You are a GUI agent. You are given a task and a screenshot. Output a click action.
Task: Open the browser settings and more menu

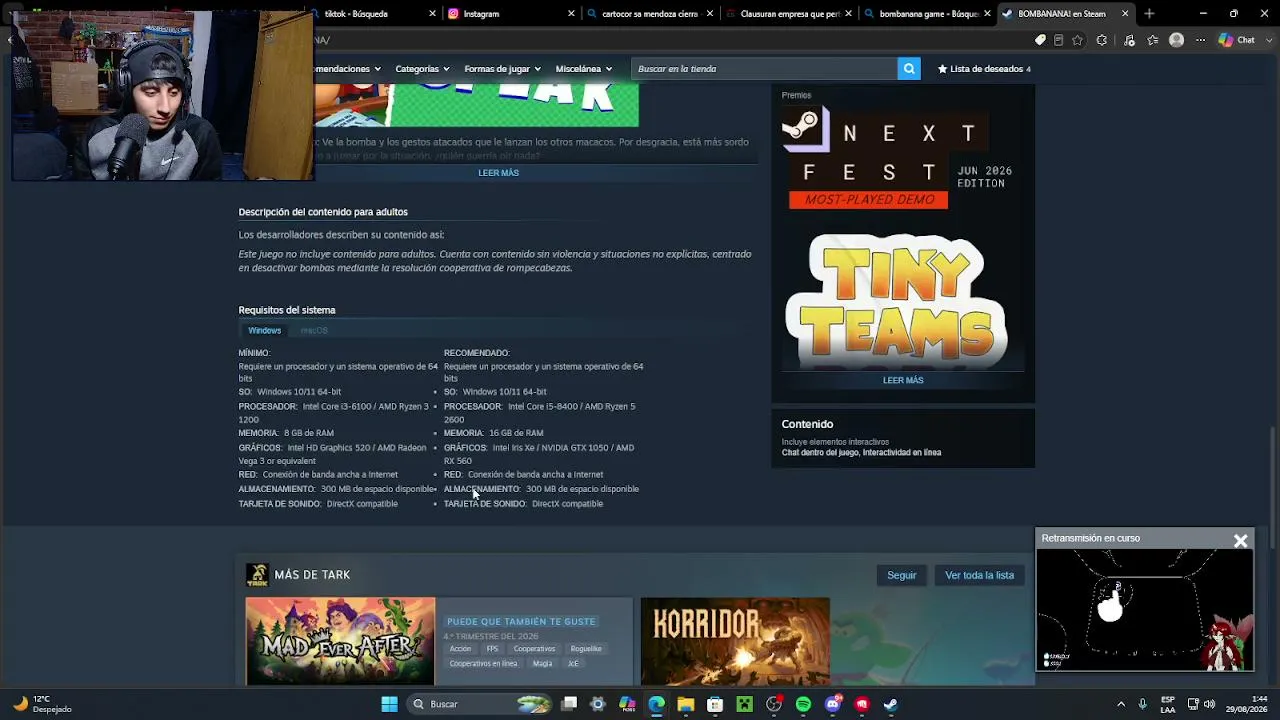click(x=1200, y=40)
